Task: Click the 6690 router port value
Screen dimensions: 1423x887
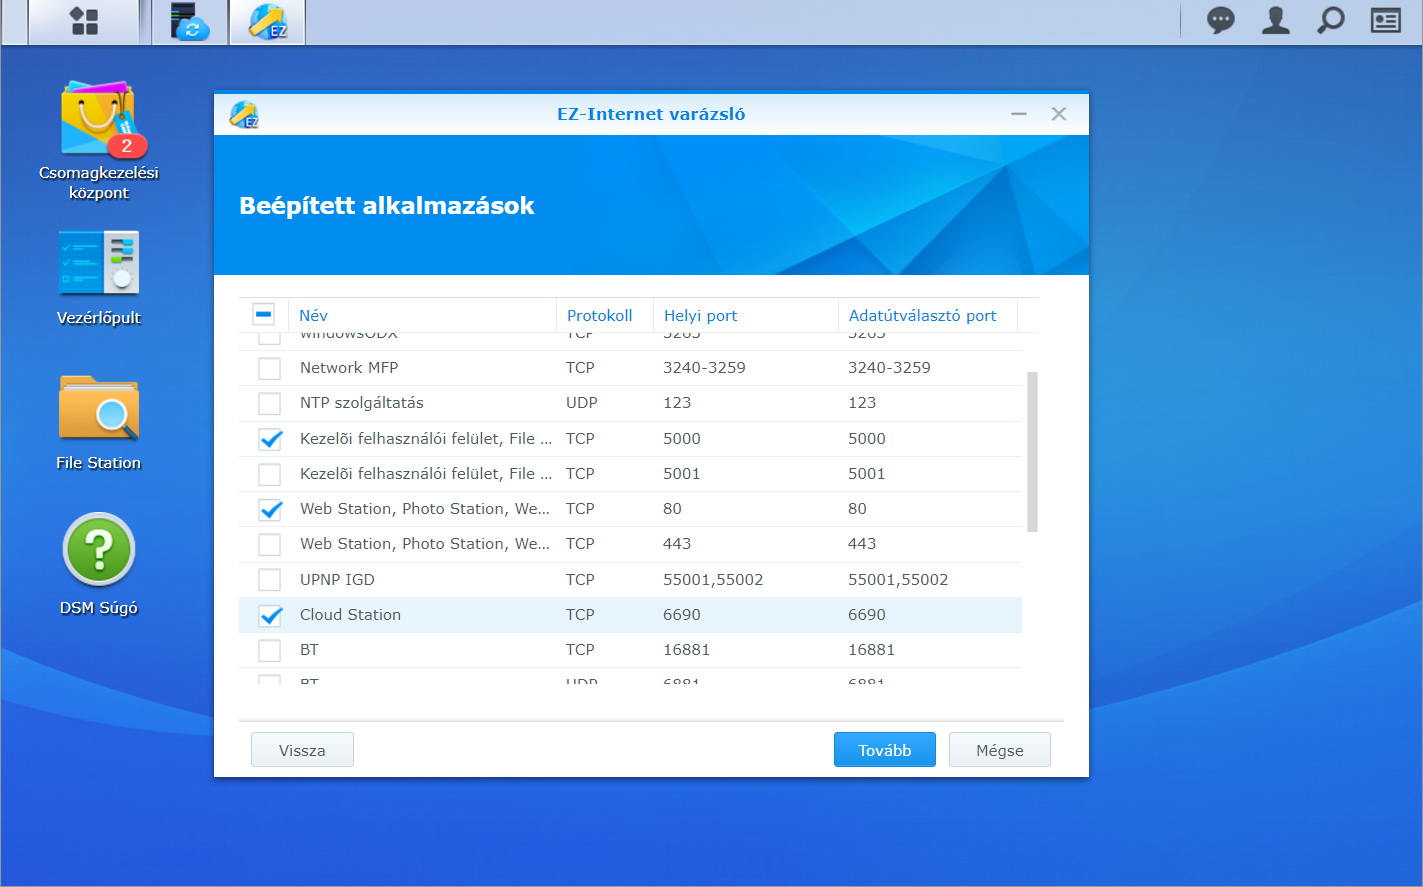Action: coord(867,615)
